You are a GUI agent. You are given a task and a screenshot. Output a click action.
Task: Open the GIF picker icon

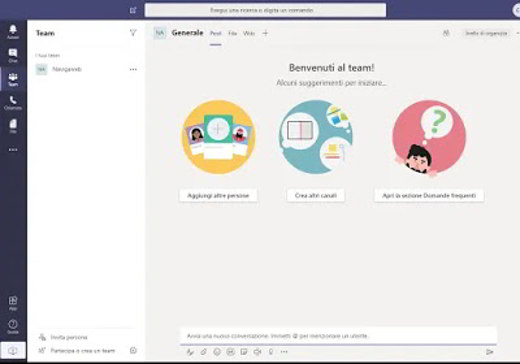(x=230, y=352)
